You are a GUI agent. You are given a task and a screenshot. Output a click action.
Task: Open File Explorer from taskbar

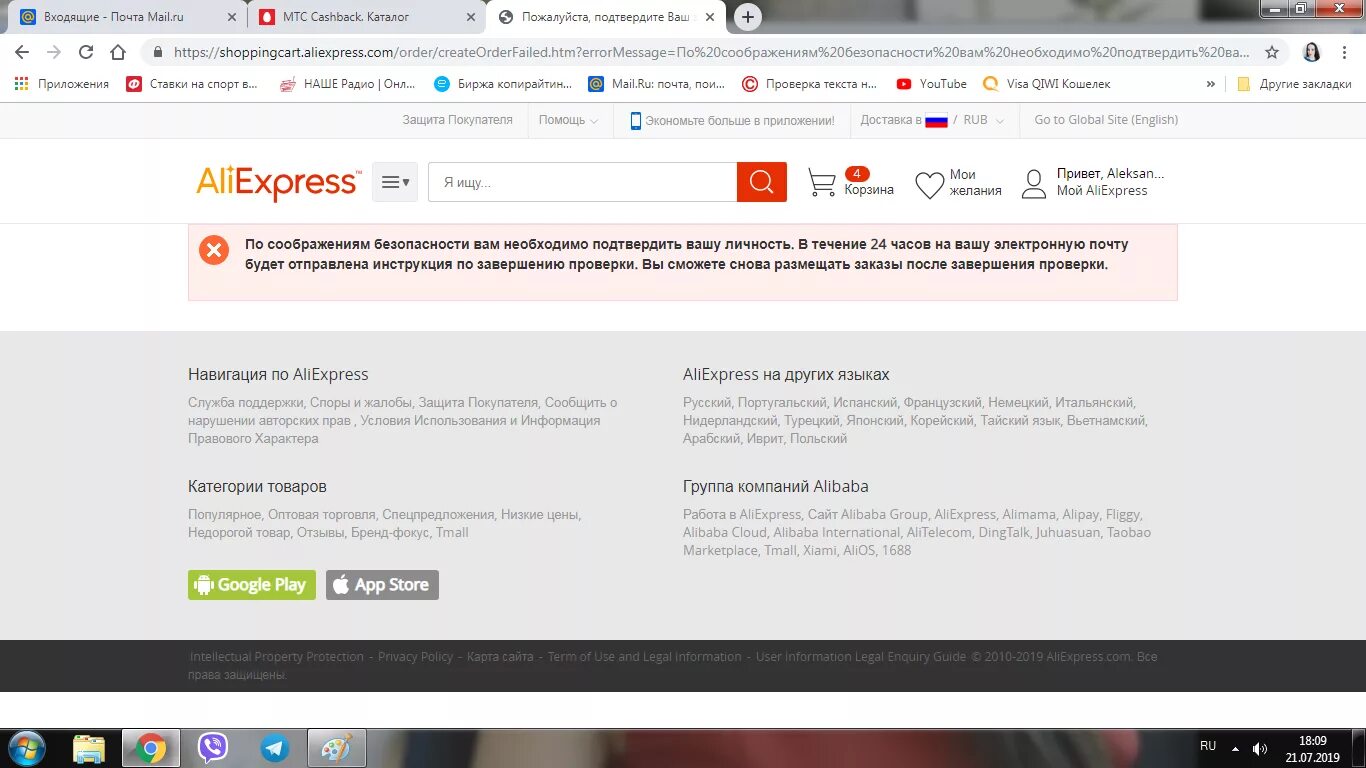pos(88,748)
